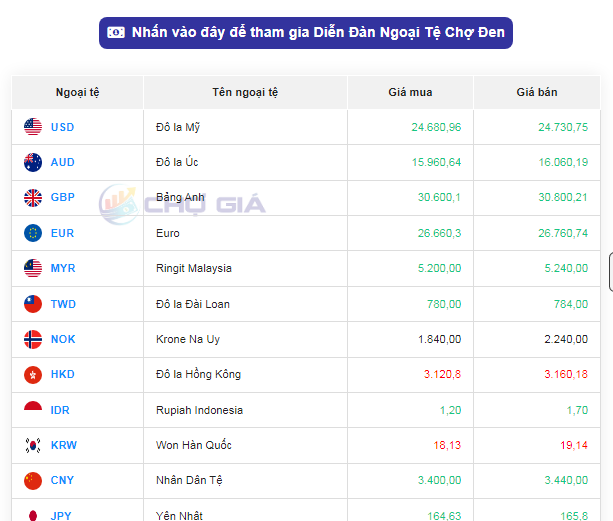Image resolution: width=613 pixels, height=521 pixels.
Task: Open the USD currency link
Action: click(x=63, y=127)
